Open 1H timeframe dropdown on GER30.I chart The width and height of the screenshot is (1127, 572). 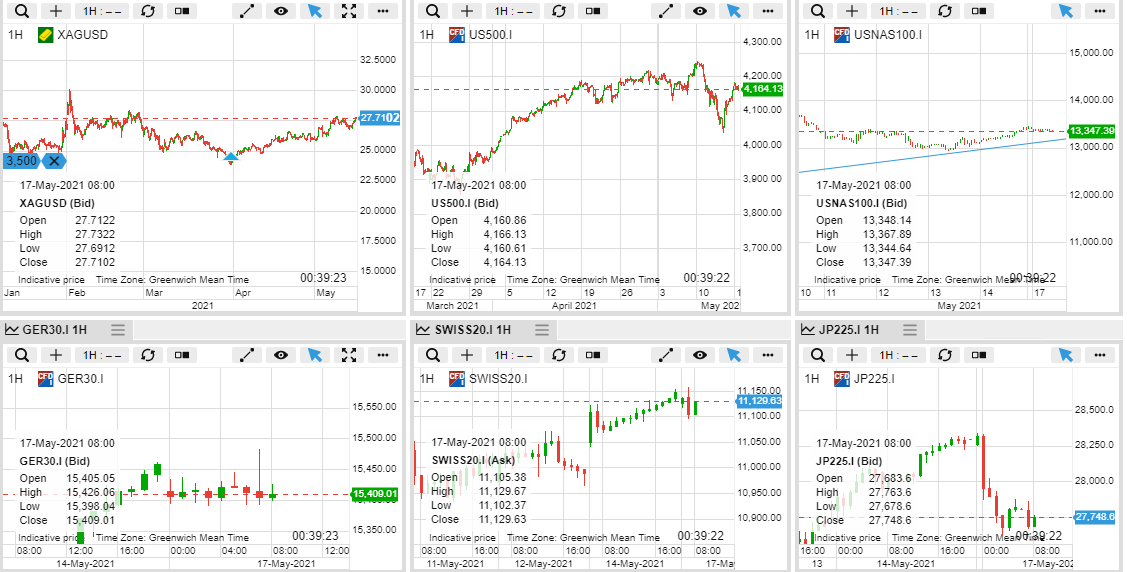(x=101, y=355)
